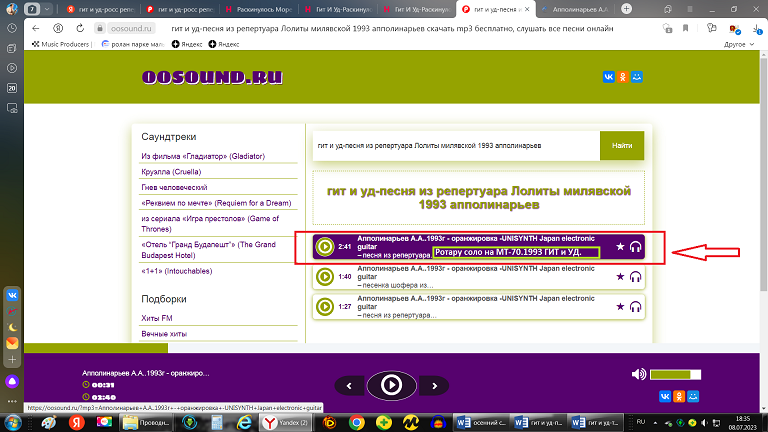Play the 1:27 track
Viewport: 768px width, 432px height.
coord(324,307)
